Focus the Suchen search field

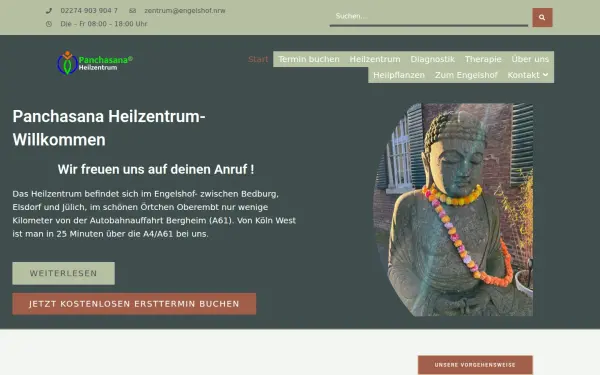coord(429,17)
